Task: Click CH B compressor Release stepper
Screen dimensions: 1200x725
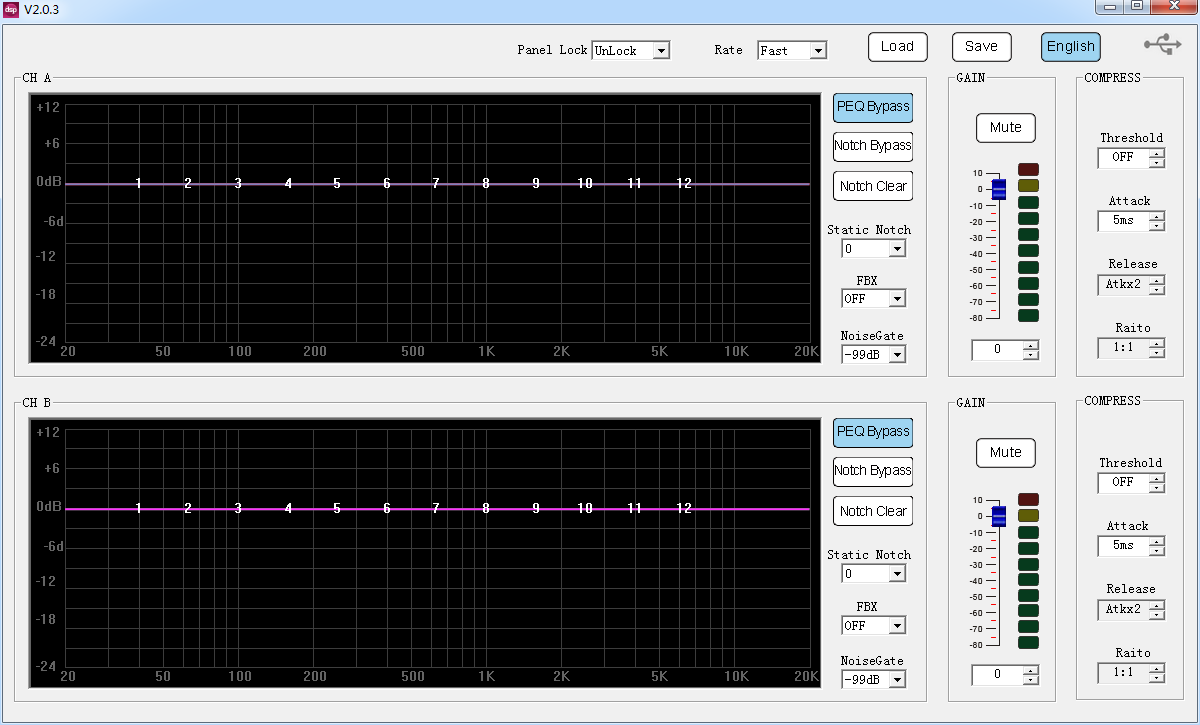Action: [1157, 610]
